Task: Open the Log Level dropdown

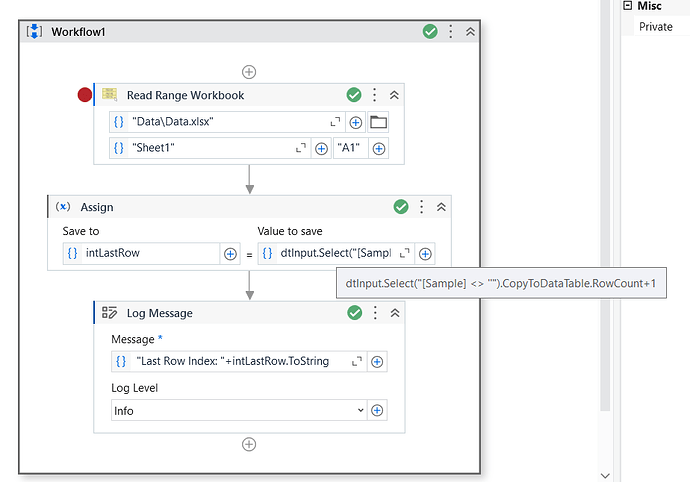Action: click(x=361, y=410)
